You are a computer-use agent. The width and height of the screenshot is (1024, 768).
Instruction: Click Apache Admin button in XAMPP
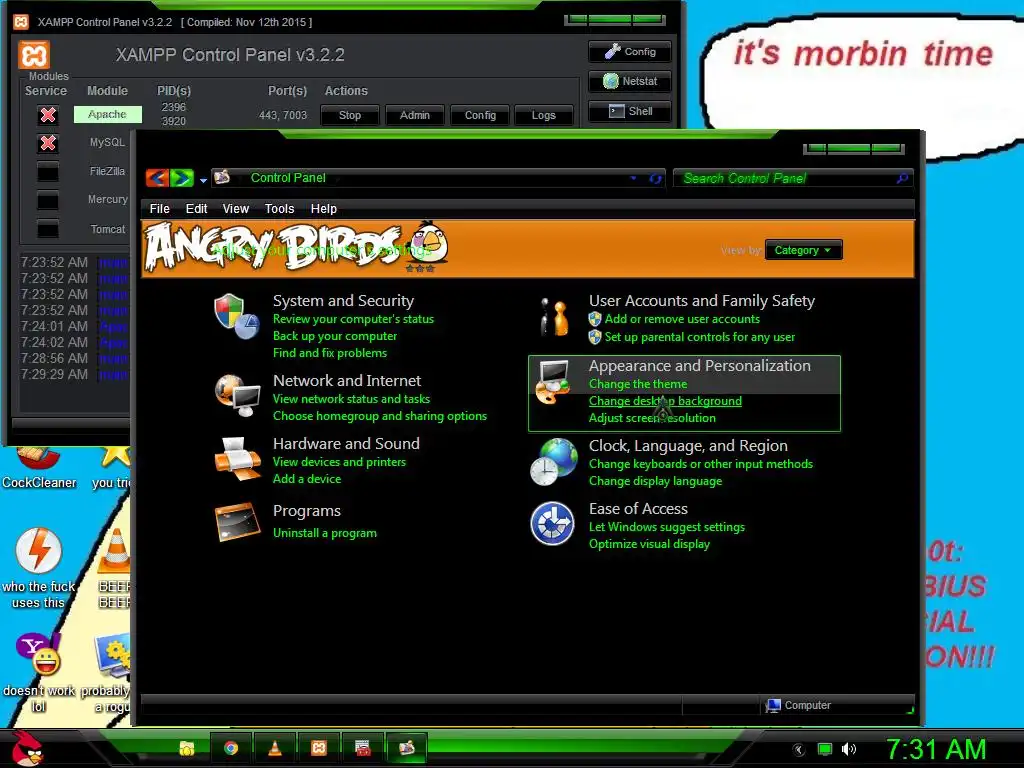click(415, 115)
